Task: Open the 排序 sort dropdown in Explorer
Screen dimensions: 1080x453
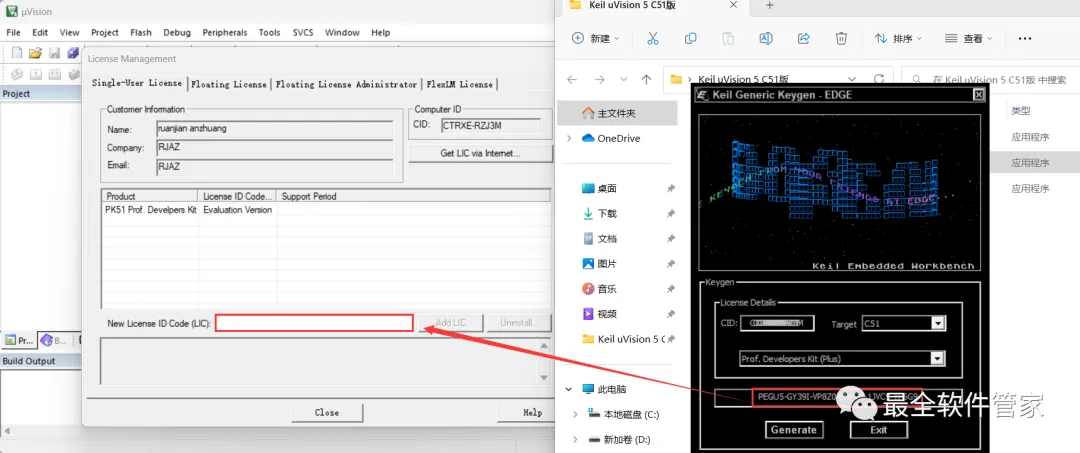Action: pos(898,39)
